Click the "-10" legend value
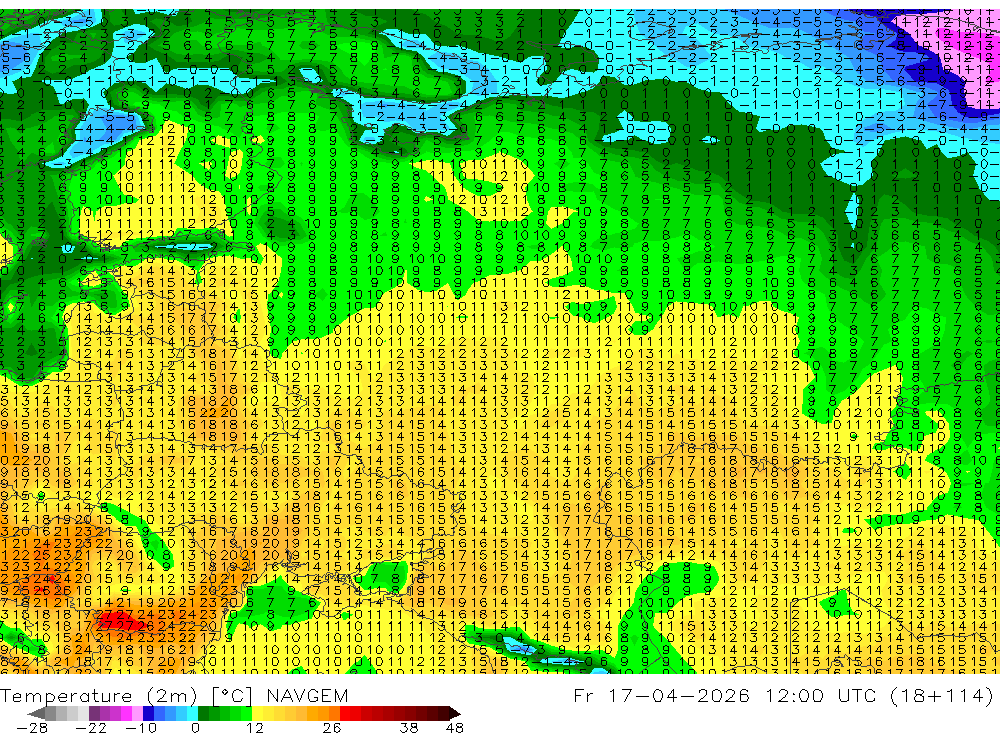 click(x=140, y=728)
